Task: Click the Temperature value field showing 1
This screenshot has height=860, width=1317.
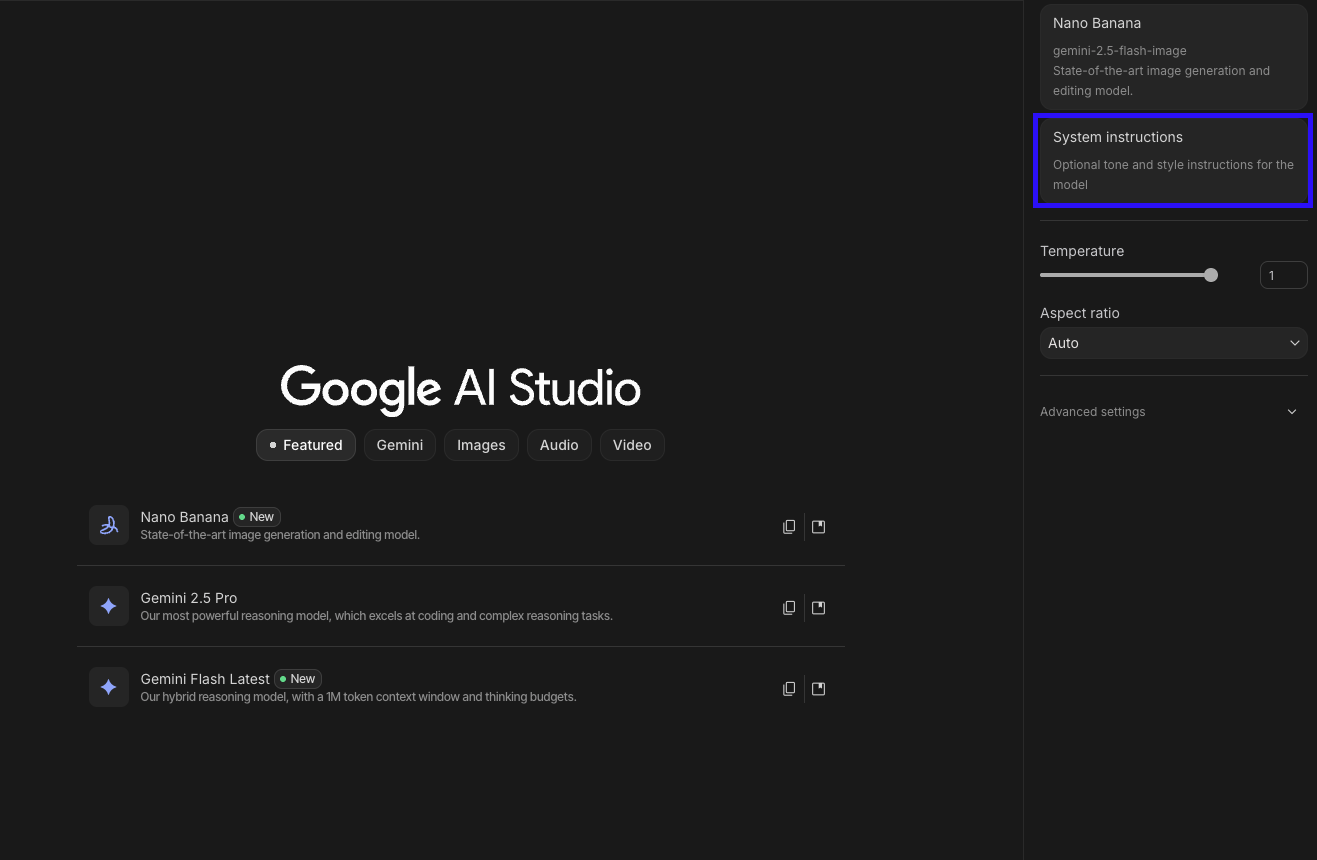Action: (x=1284, y=275)
